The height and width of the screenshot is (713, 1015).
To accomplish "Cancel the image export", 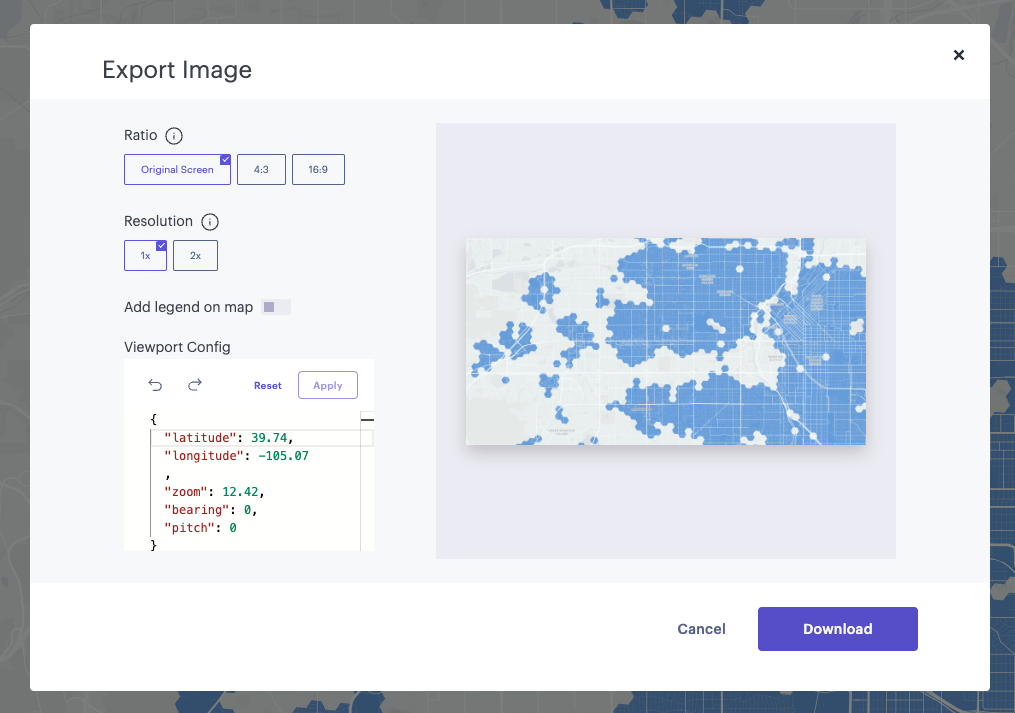I will click(x=701, y=629).
